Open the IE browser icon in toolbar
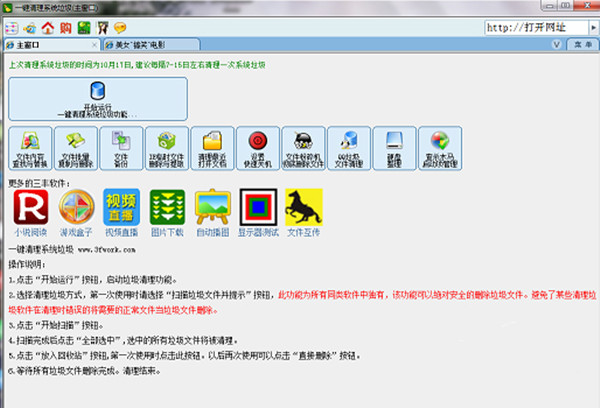Image resolution: width=600 pixels, height=408 pixels. click(29, 28)
